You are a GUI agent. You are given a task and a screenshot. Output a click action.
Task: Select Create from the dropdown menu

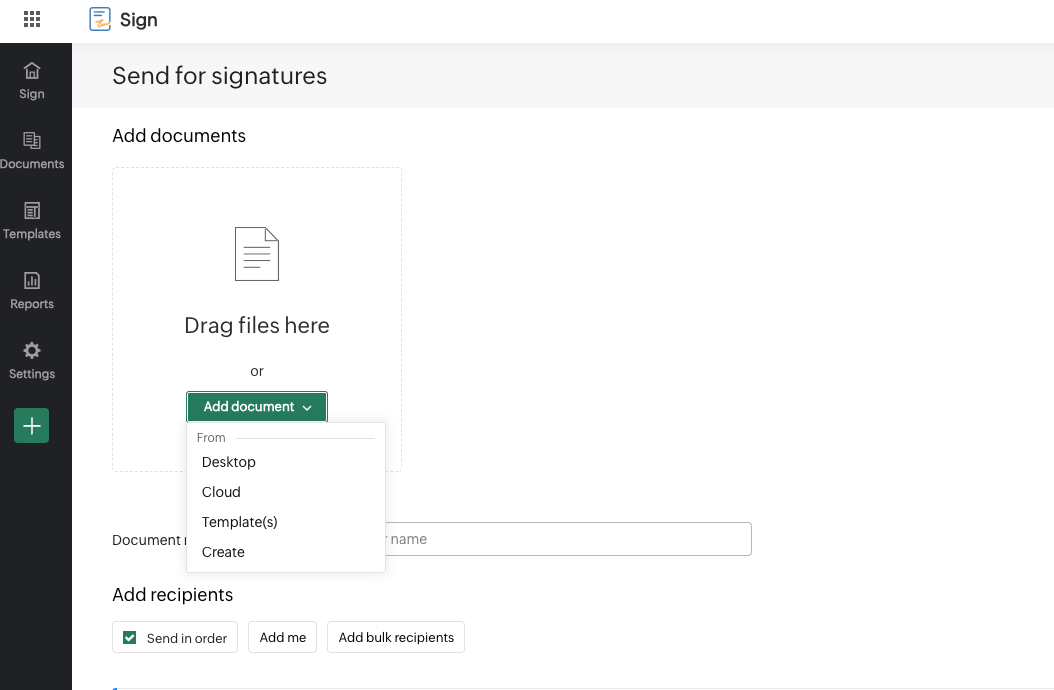point(223,552)
